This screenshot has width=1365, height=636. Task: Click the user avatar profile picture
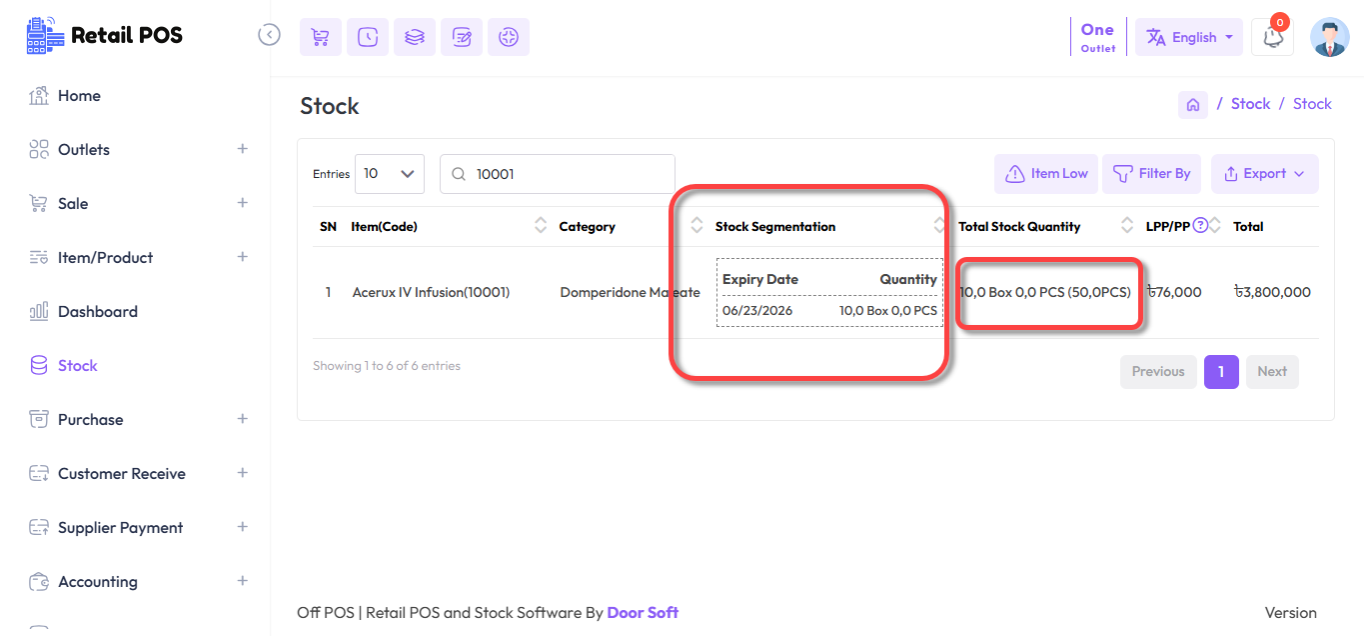click(1329, 37)
